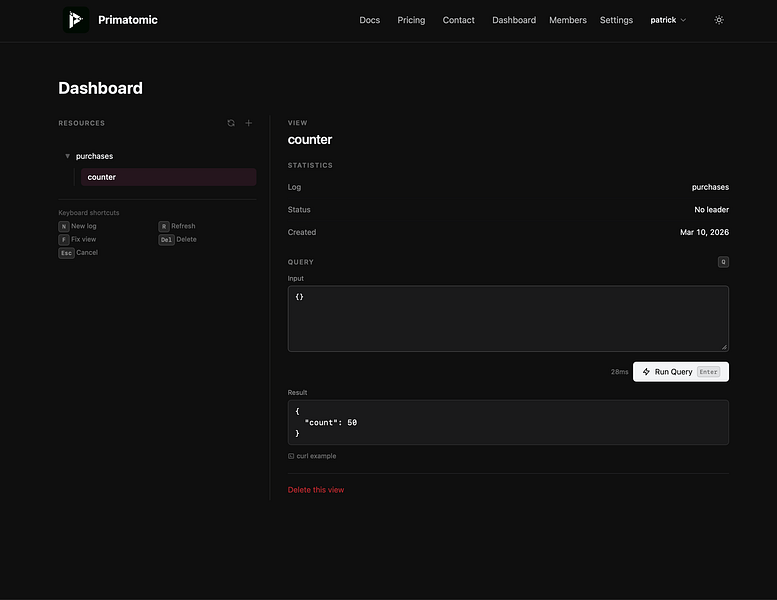
Task: Toggle the light/dark theme sun icon
Action: [x=719, y=20]
